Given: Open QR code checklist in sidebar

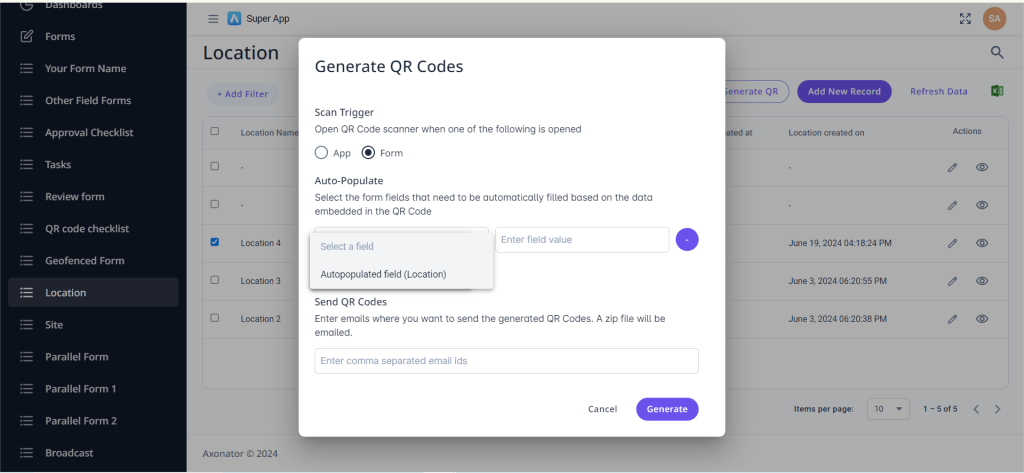Looking at the screenshot, I should tap(87, 229).
